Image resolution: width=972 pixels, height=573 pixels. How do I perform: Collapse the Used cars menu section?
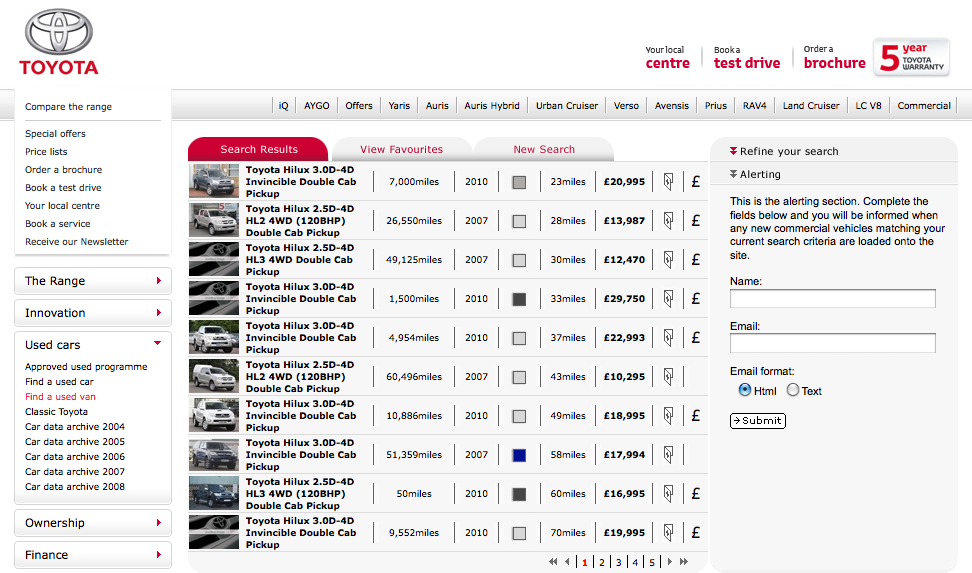[93, 345]
